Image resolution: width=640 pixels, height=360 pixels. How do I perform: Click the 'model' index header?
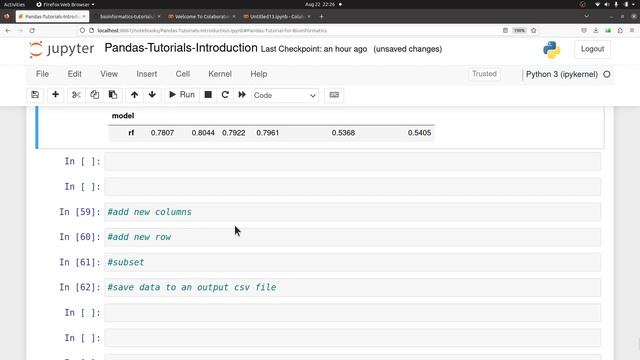coord(123,116)
